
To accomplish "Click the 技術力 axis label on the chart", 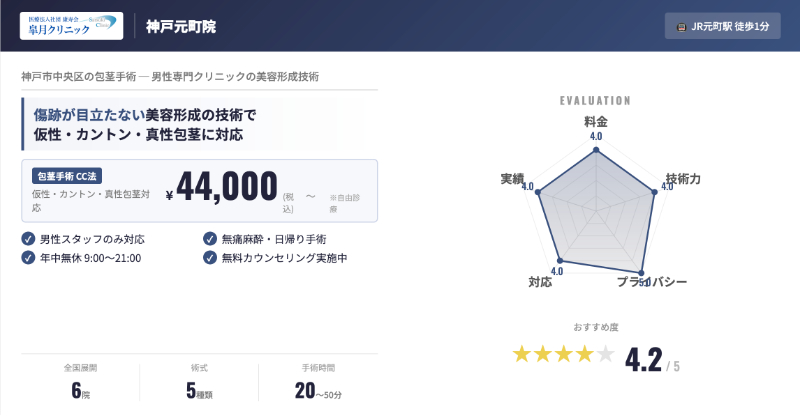I will click(x=682, y=178).
